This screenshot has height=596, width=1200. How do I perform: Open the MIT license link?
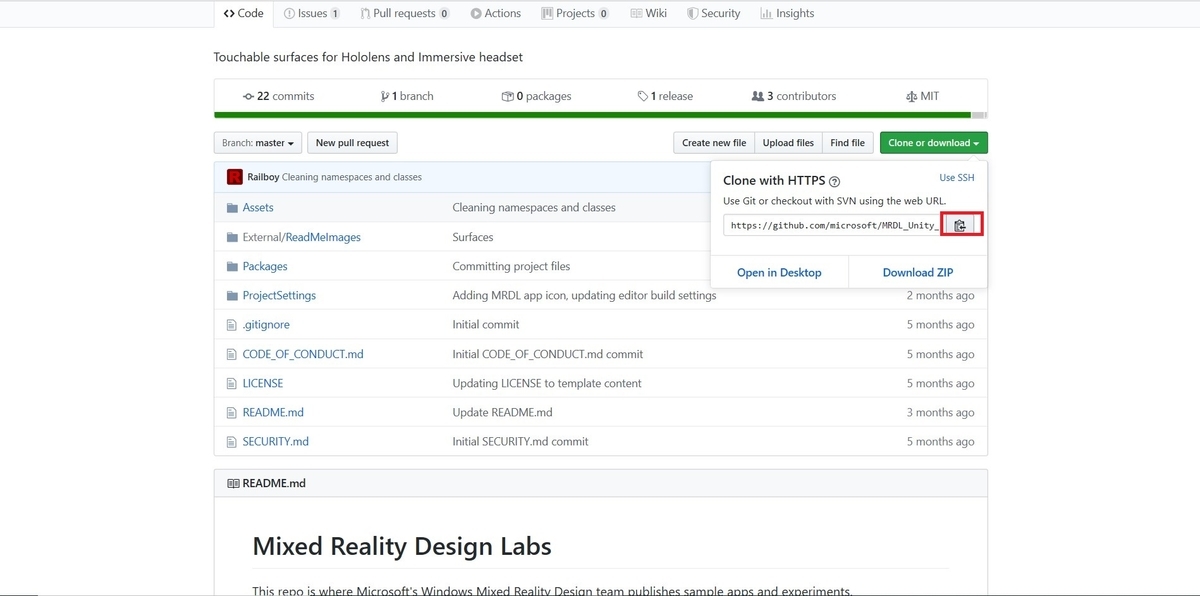coord(922,96)
